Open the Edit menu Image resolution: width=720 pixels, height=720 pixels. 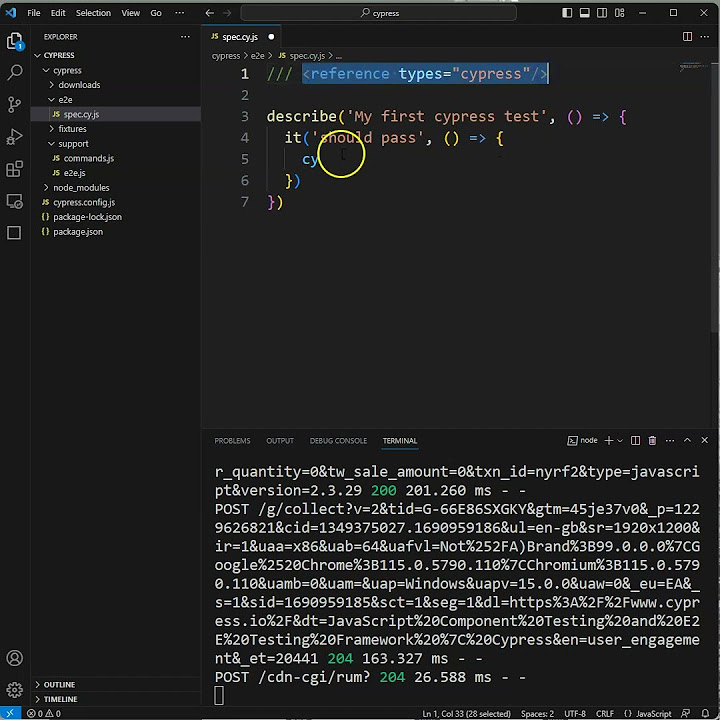[58, 13]
